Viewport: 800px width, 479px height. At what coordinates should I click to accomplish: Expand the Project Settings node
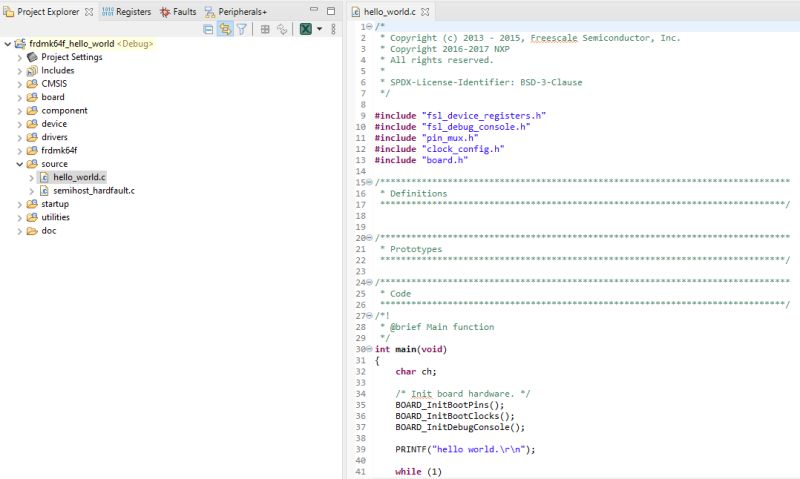19,58
